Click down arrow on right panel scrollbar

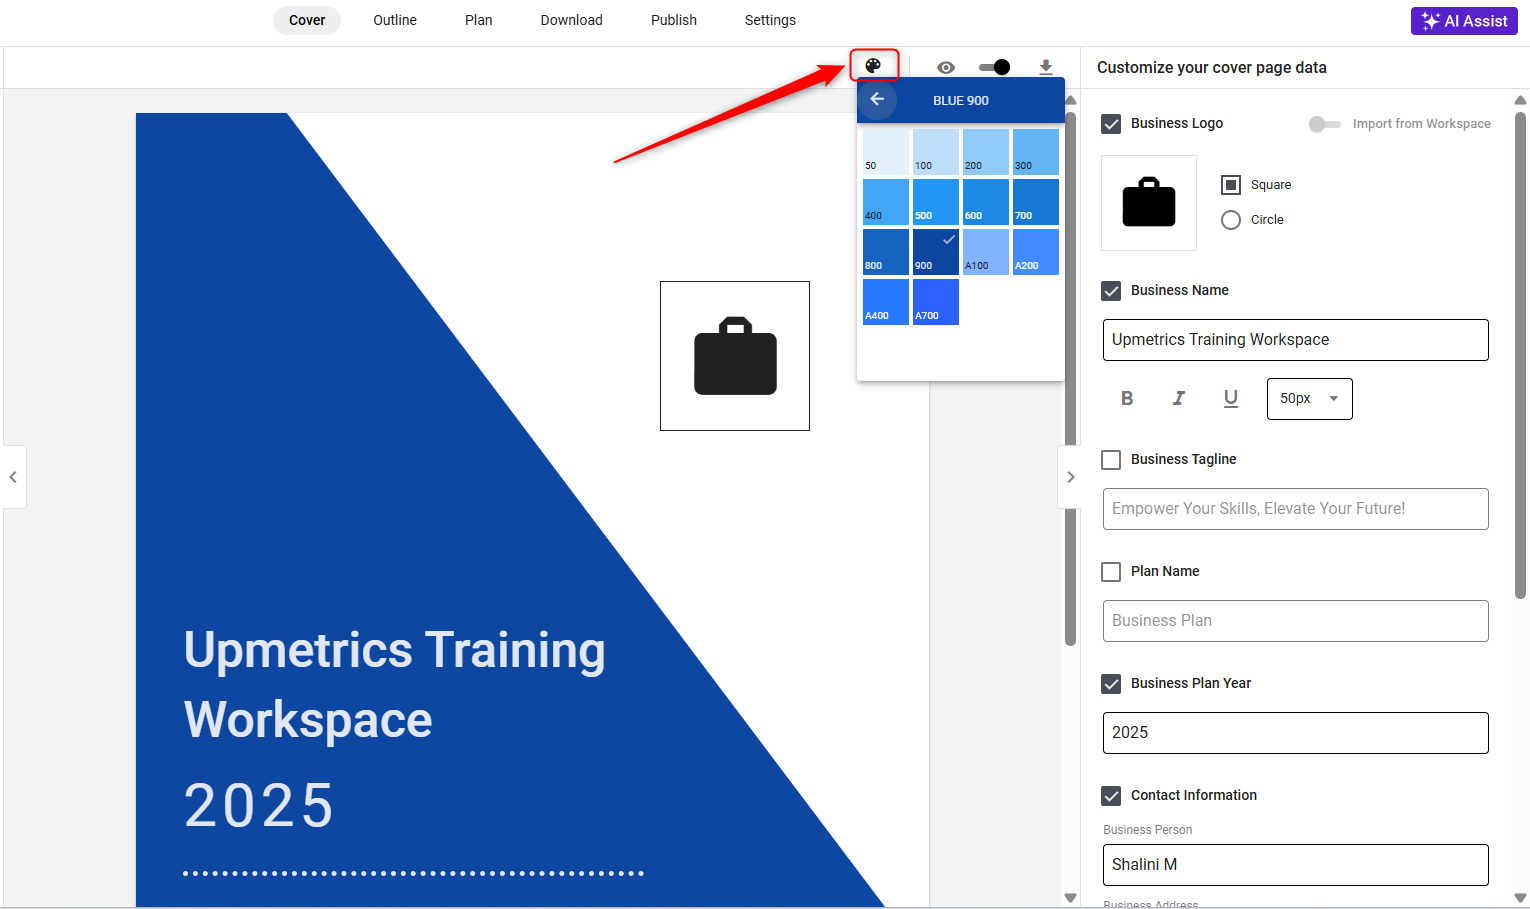tap(1520, 898)
